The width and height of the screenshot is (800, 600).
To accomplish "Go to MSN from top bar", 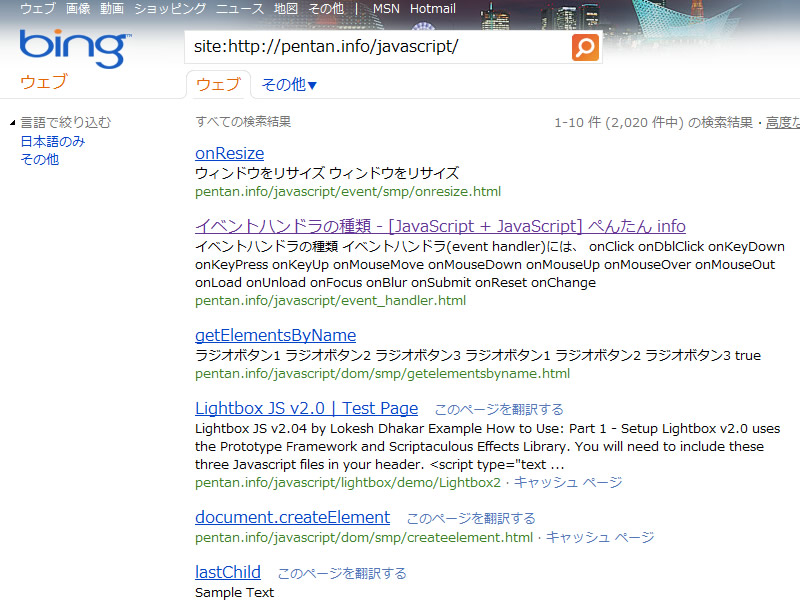I will coord(386,9).
